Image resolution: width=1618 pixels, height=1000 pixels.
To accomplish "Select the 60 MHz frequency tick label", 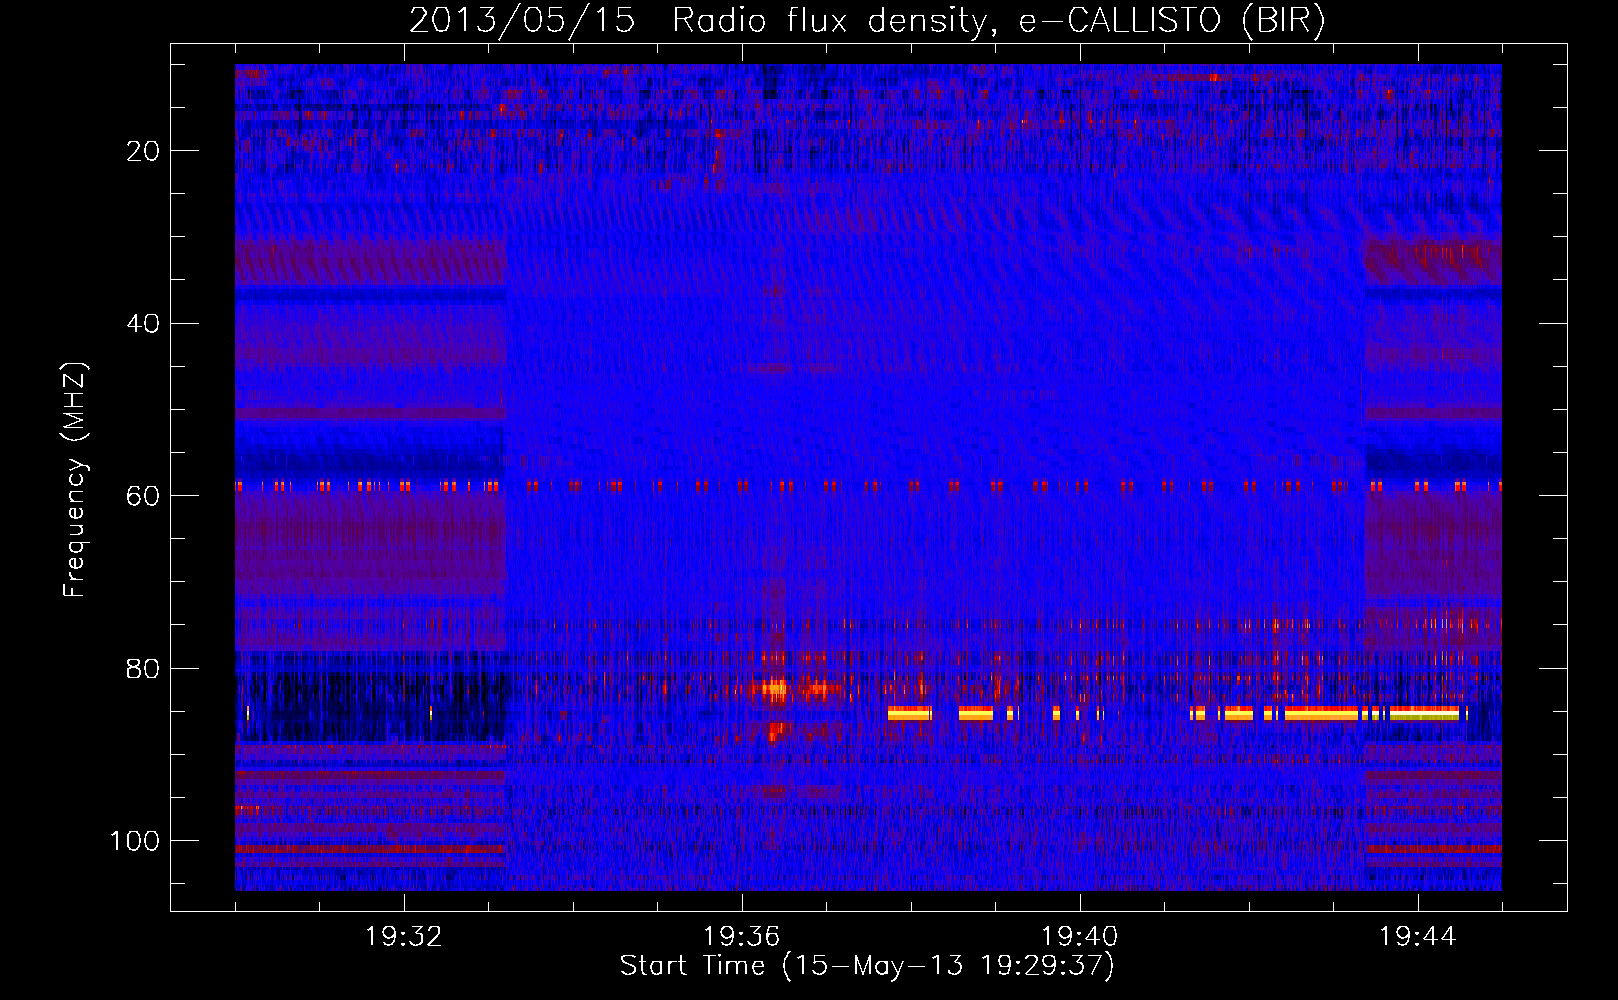I will point(144,496).
